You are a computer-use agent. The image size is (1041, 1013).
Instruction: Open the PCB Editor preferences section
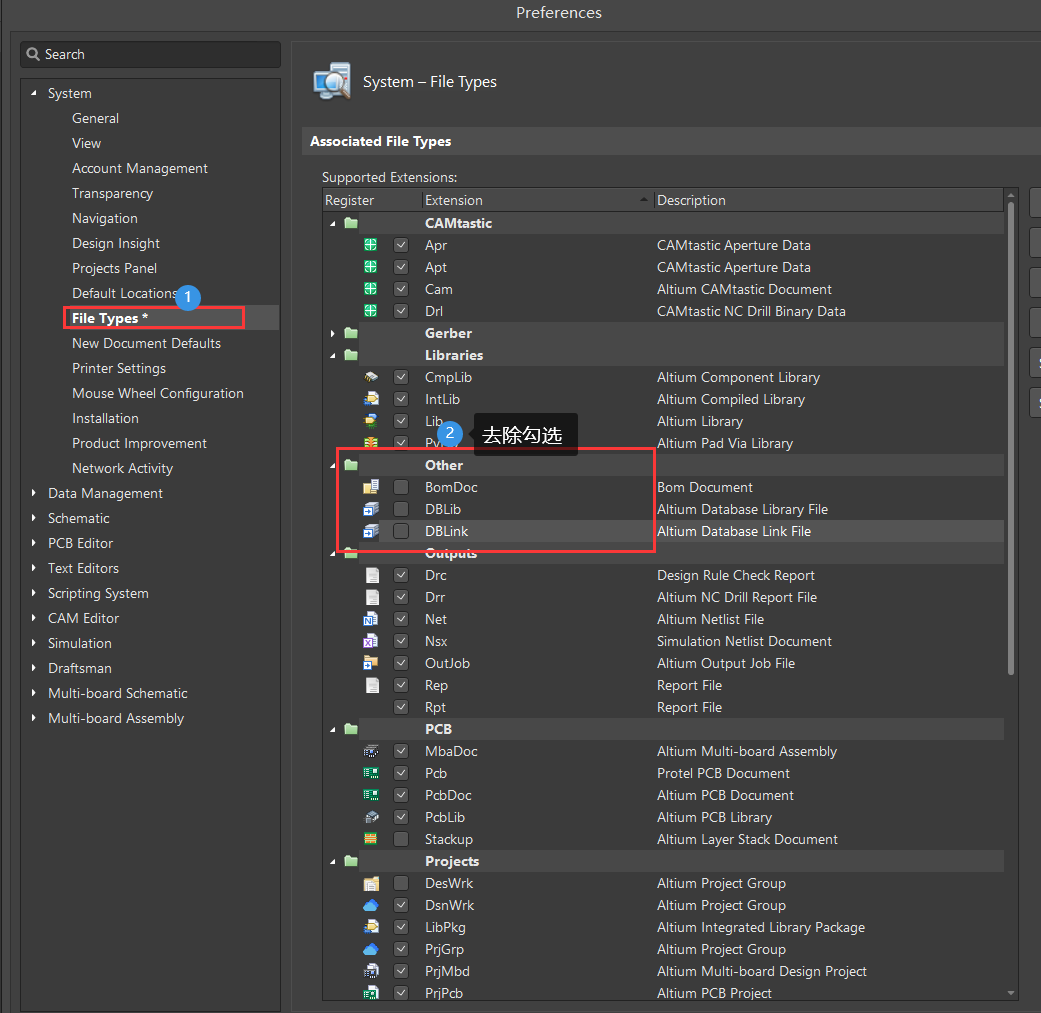78,543
